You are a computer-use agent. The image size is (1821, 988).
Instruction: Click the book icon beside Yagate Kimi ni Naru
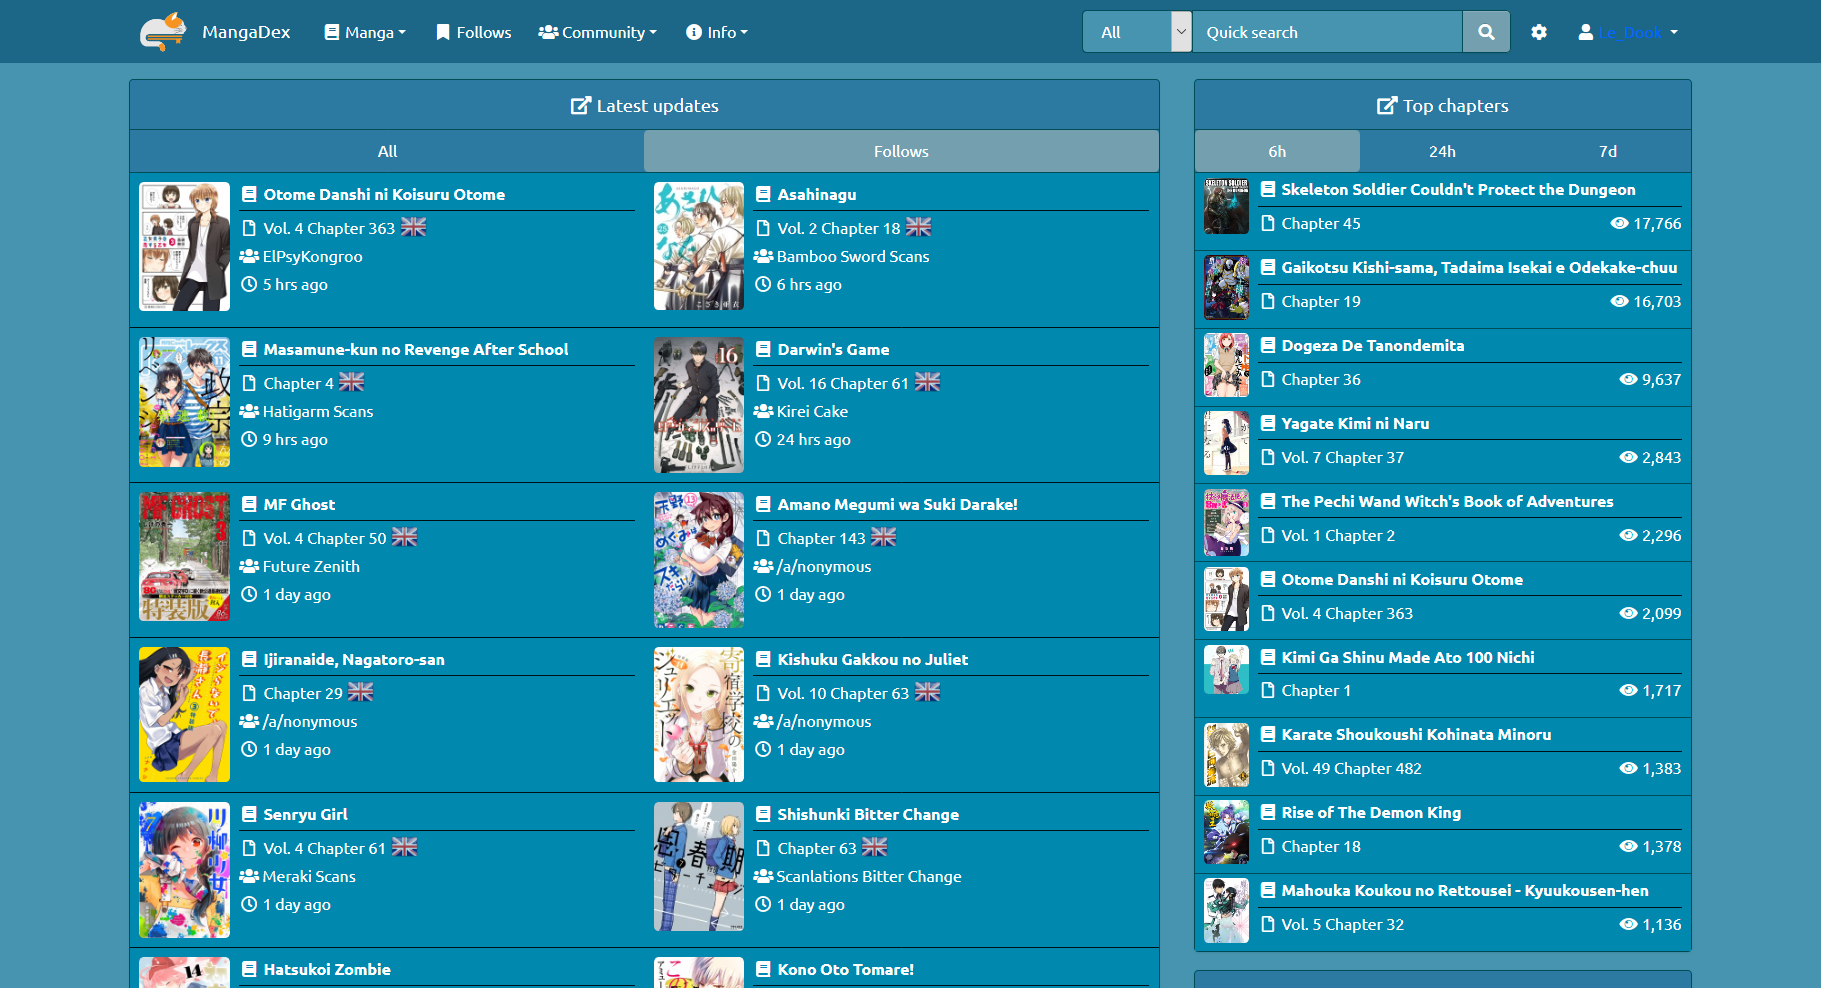coord(1268,423)
